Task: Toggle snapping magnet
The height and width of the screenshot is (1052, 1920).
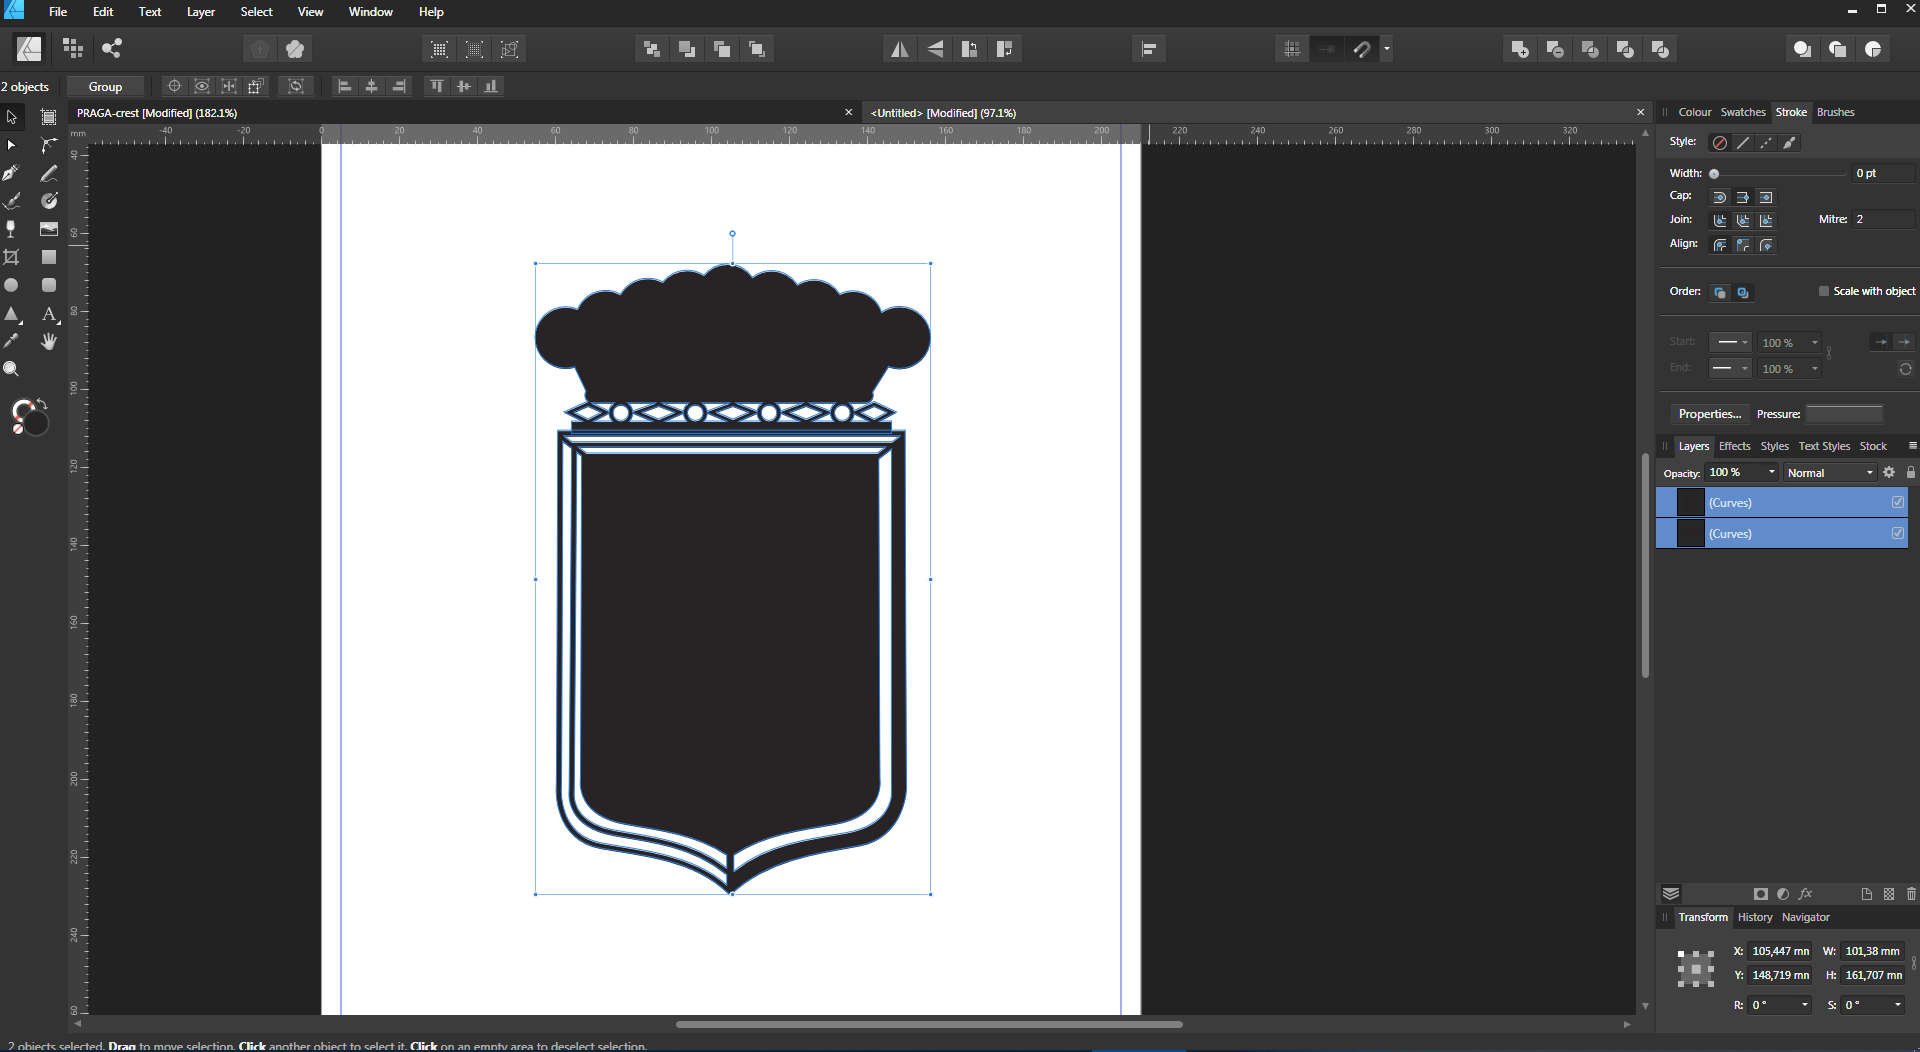Action: click(x=1362, y=49)
